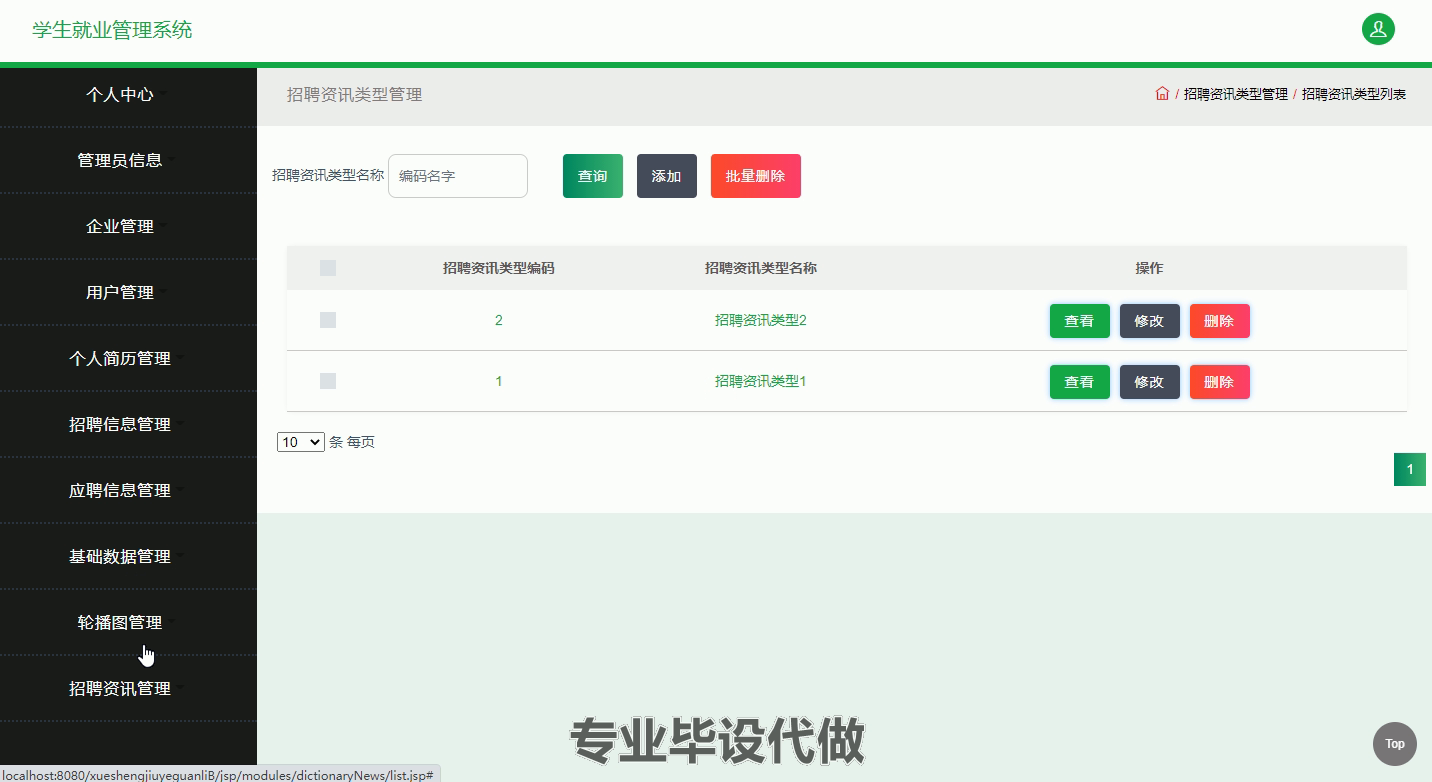1432x782 pixels.
Task: Edit the 招聘资讯类型2 row with 修改
Action: click(1150, 321)
